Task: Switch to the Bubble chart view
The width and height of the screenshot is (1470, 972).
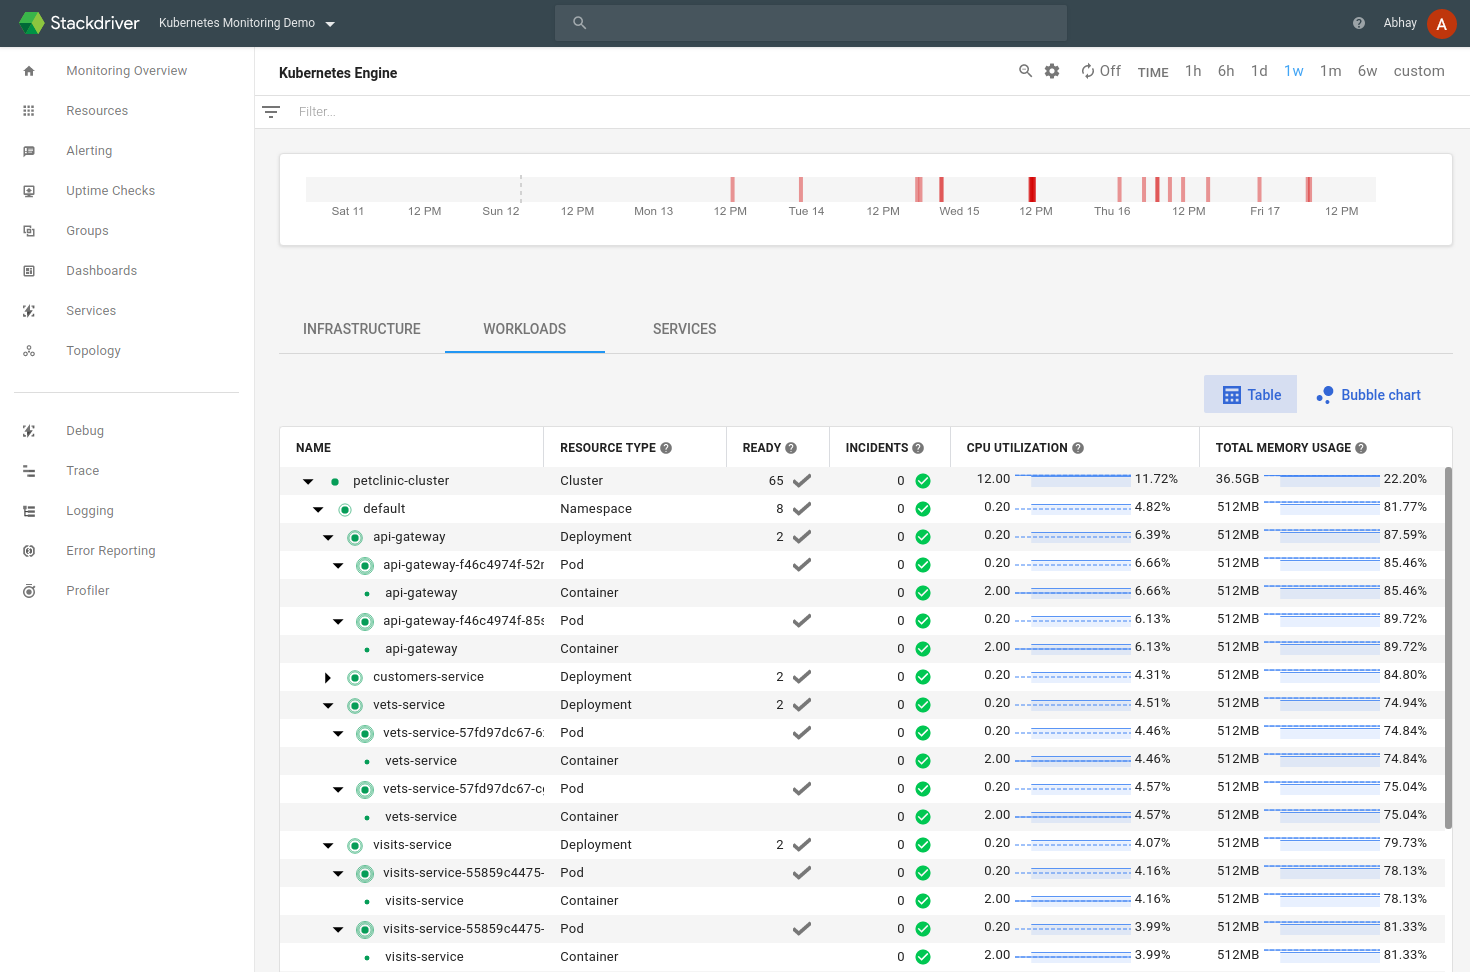Action: click(1368, 394)
